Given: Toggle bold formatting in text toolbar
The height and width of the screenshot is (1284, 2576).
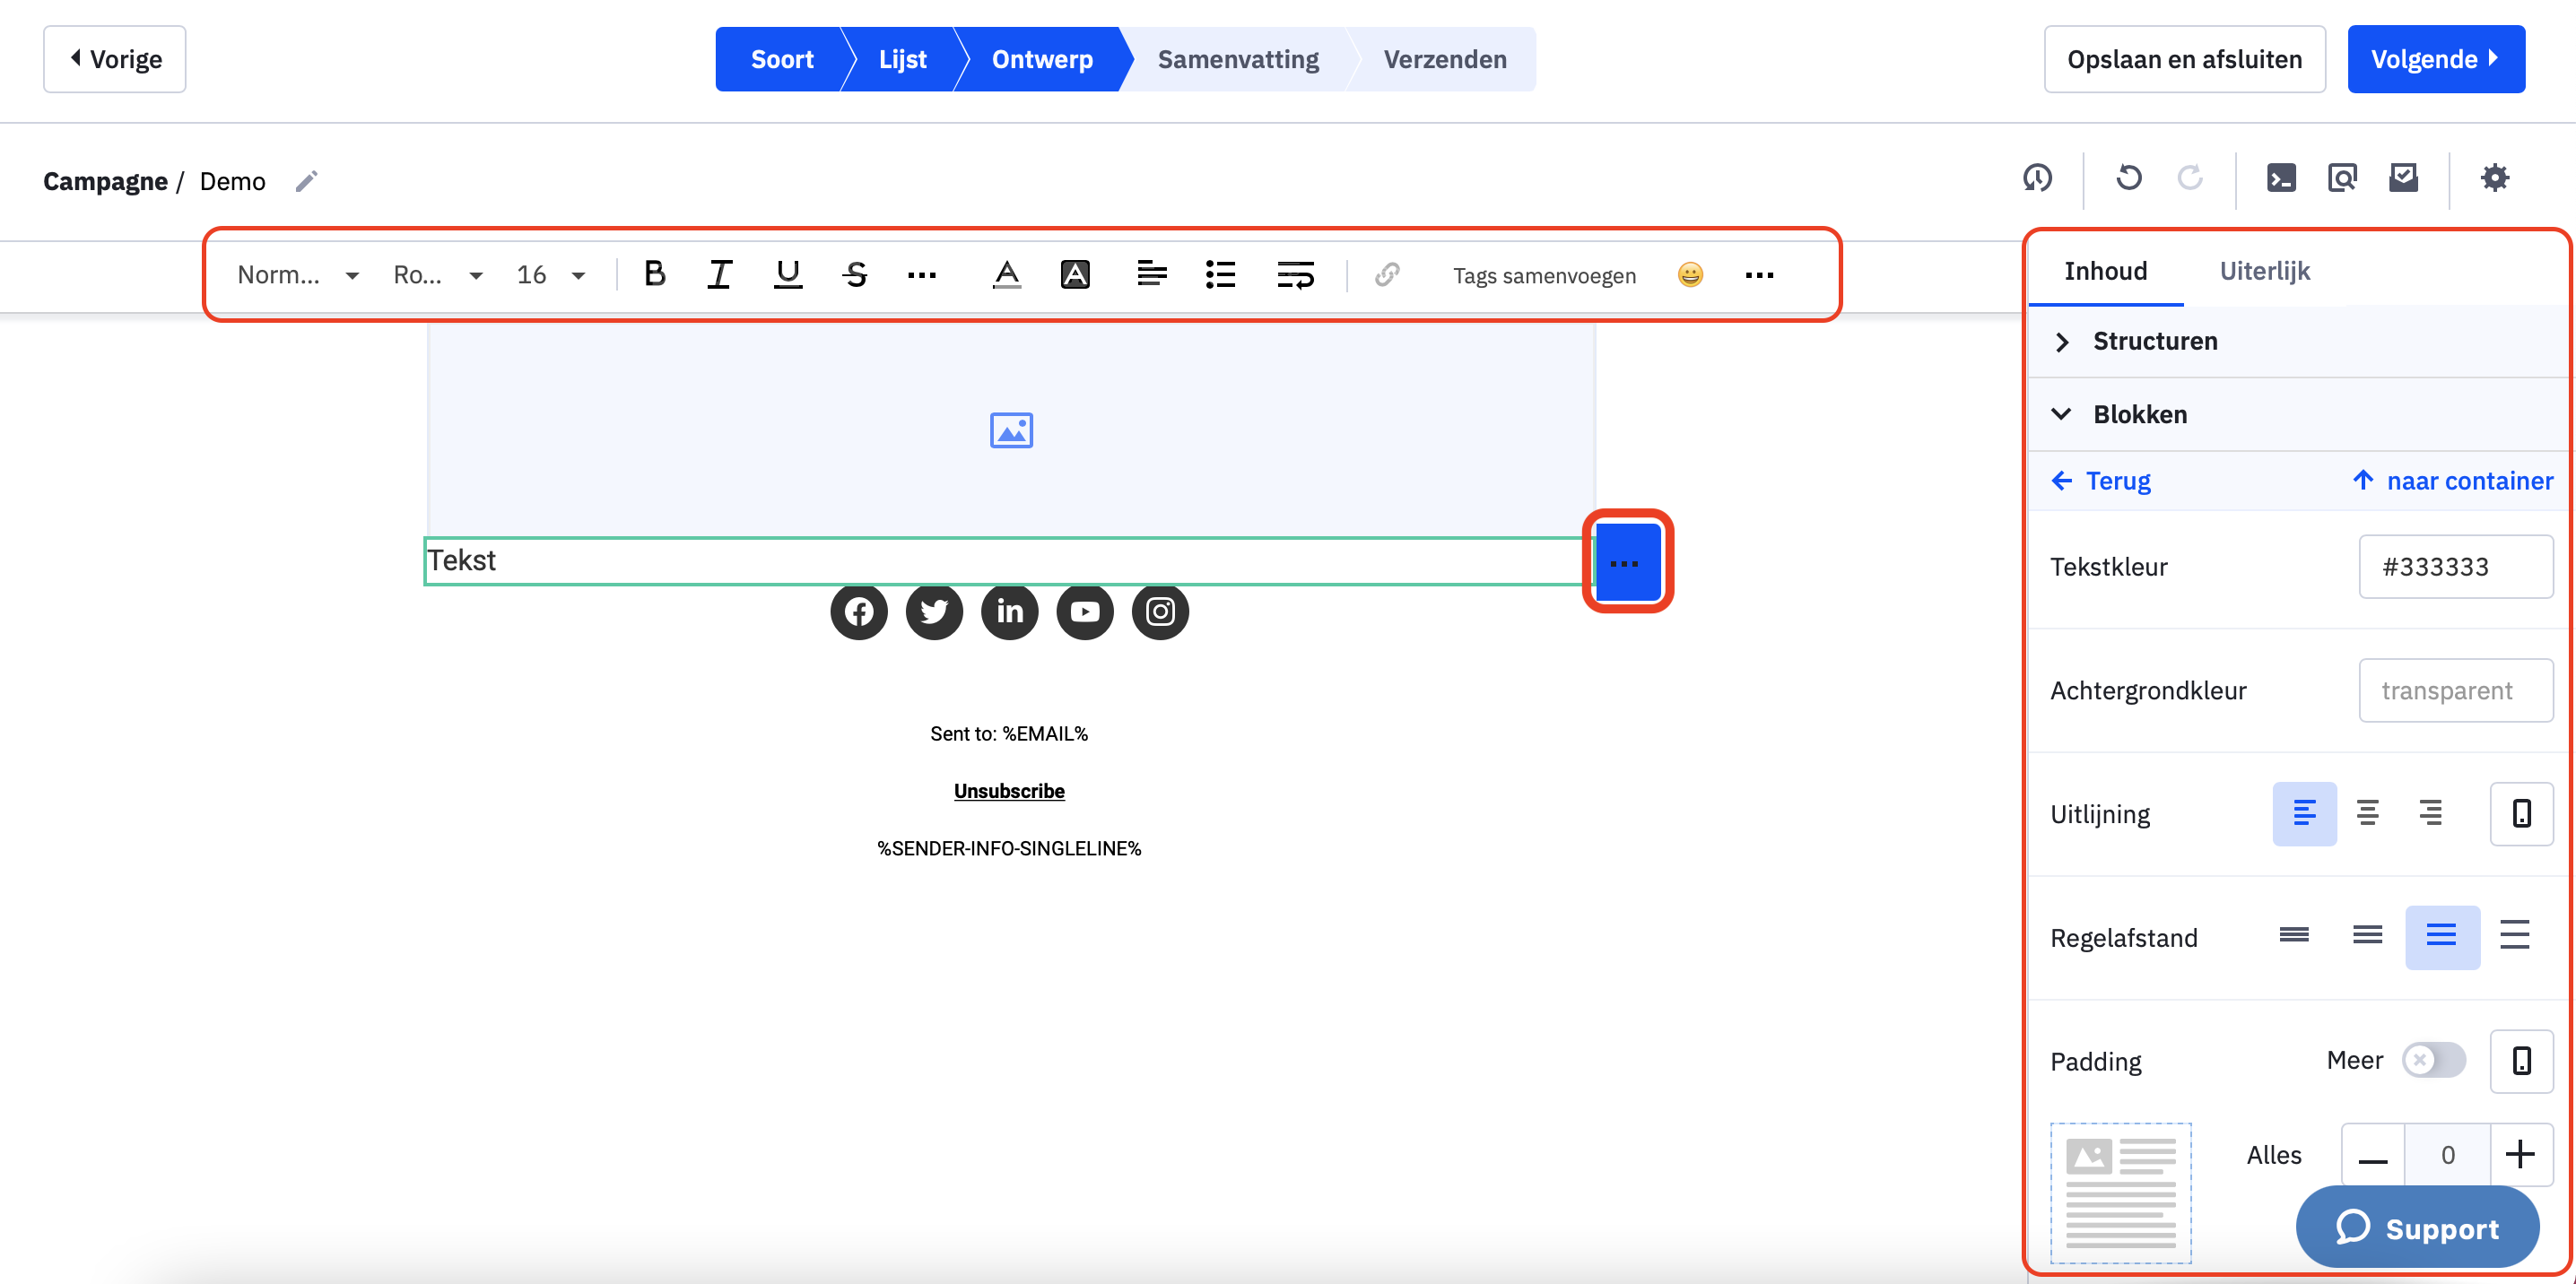Looking at the screenshot, I should pos(654,274).
